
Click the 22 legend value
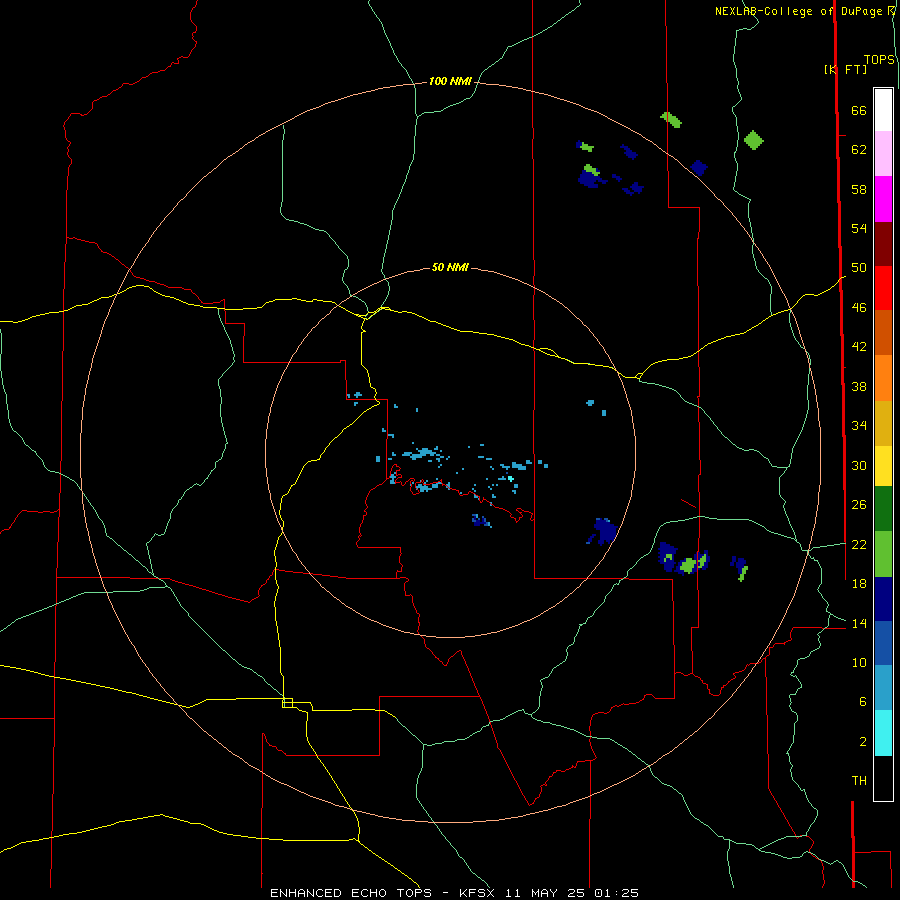859,544
